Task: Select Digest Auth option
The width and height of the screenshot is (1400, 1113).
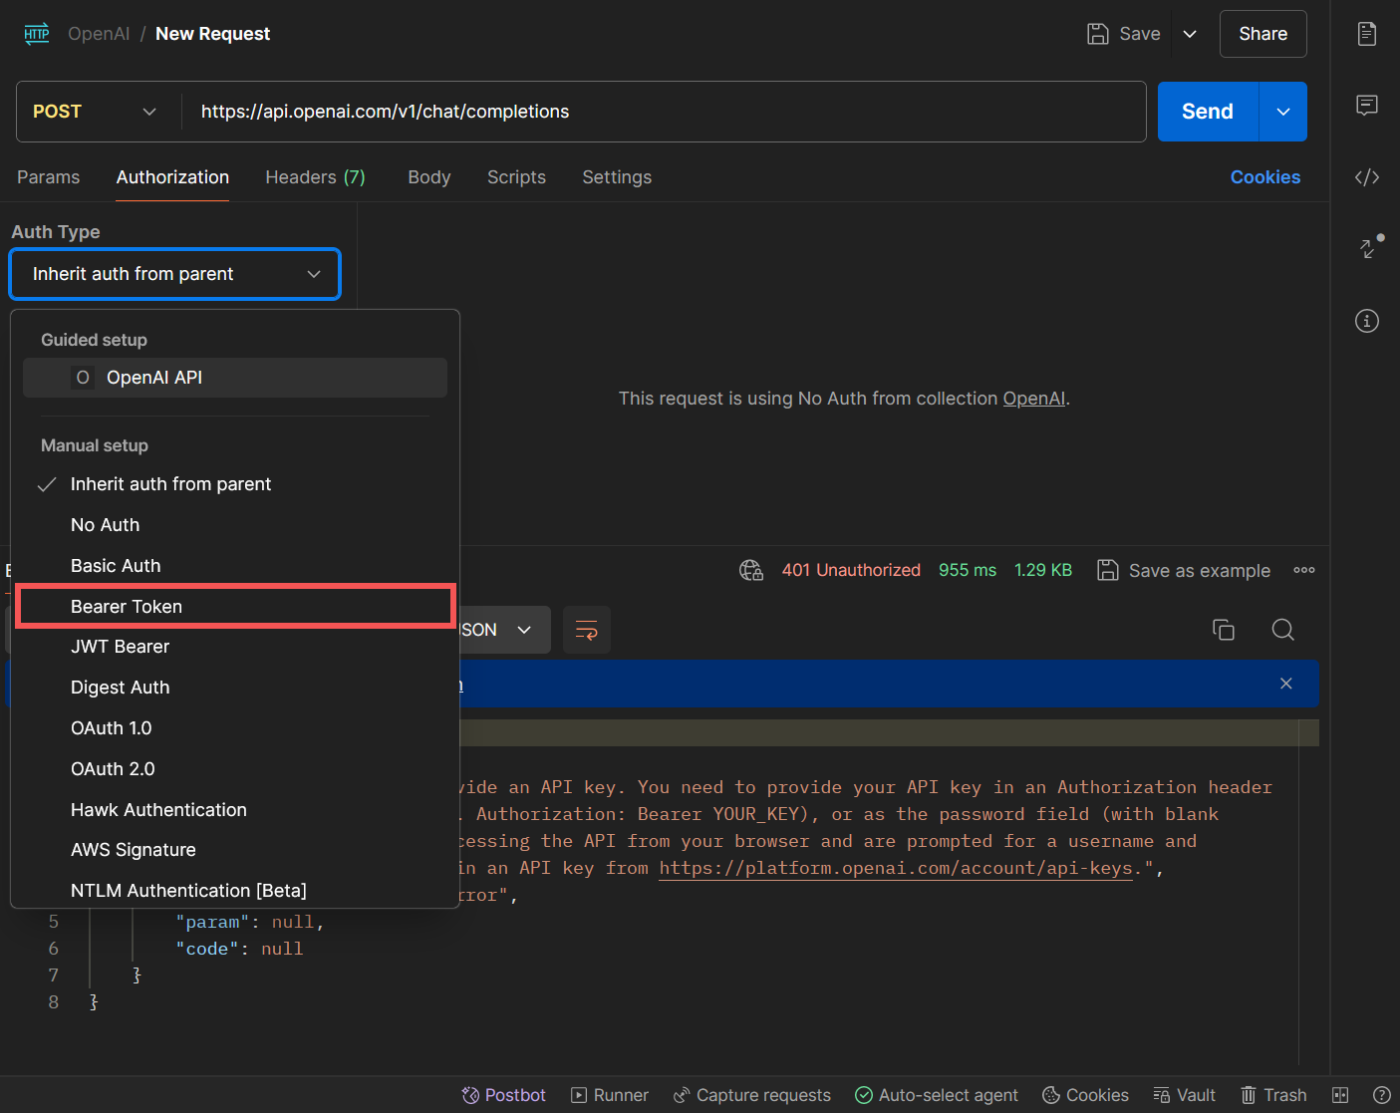Action: [235, 688]
